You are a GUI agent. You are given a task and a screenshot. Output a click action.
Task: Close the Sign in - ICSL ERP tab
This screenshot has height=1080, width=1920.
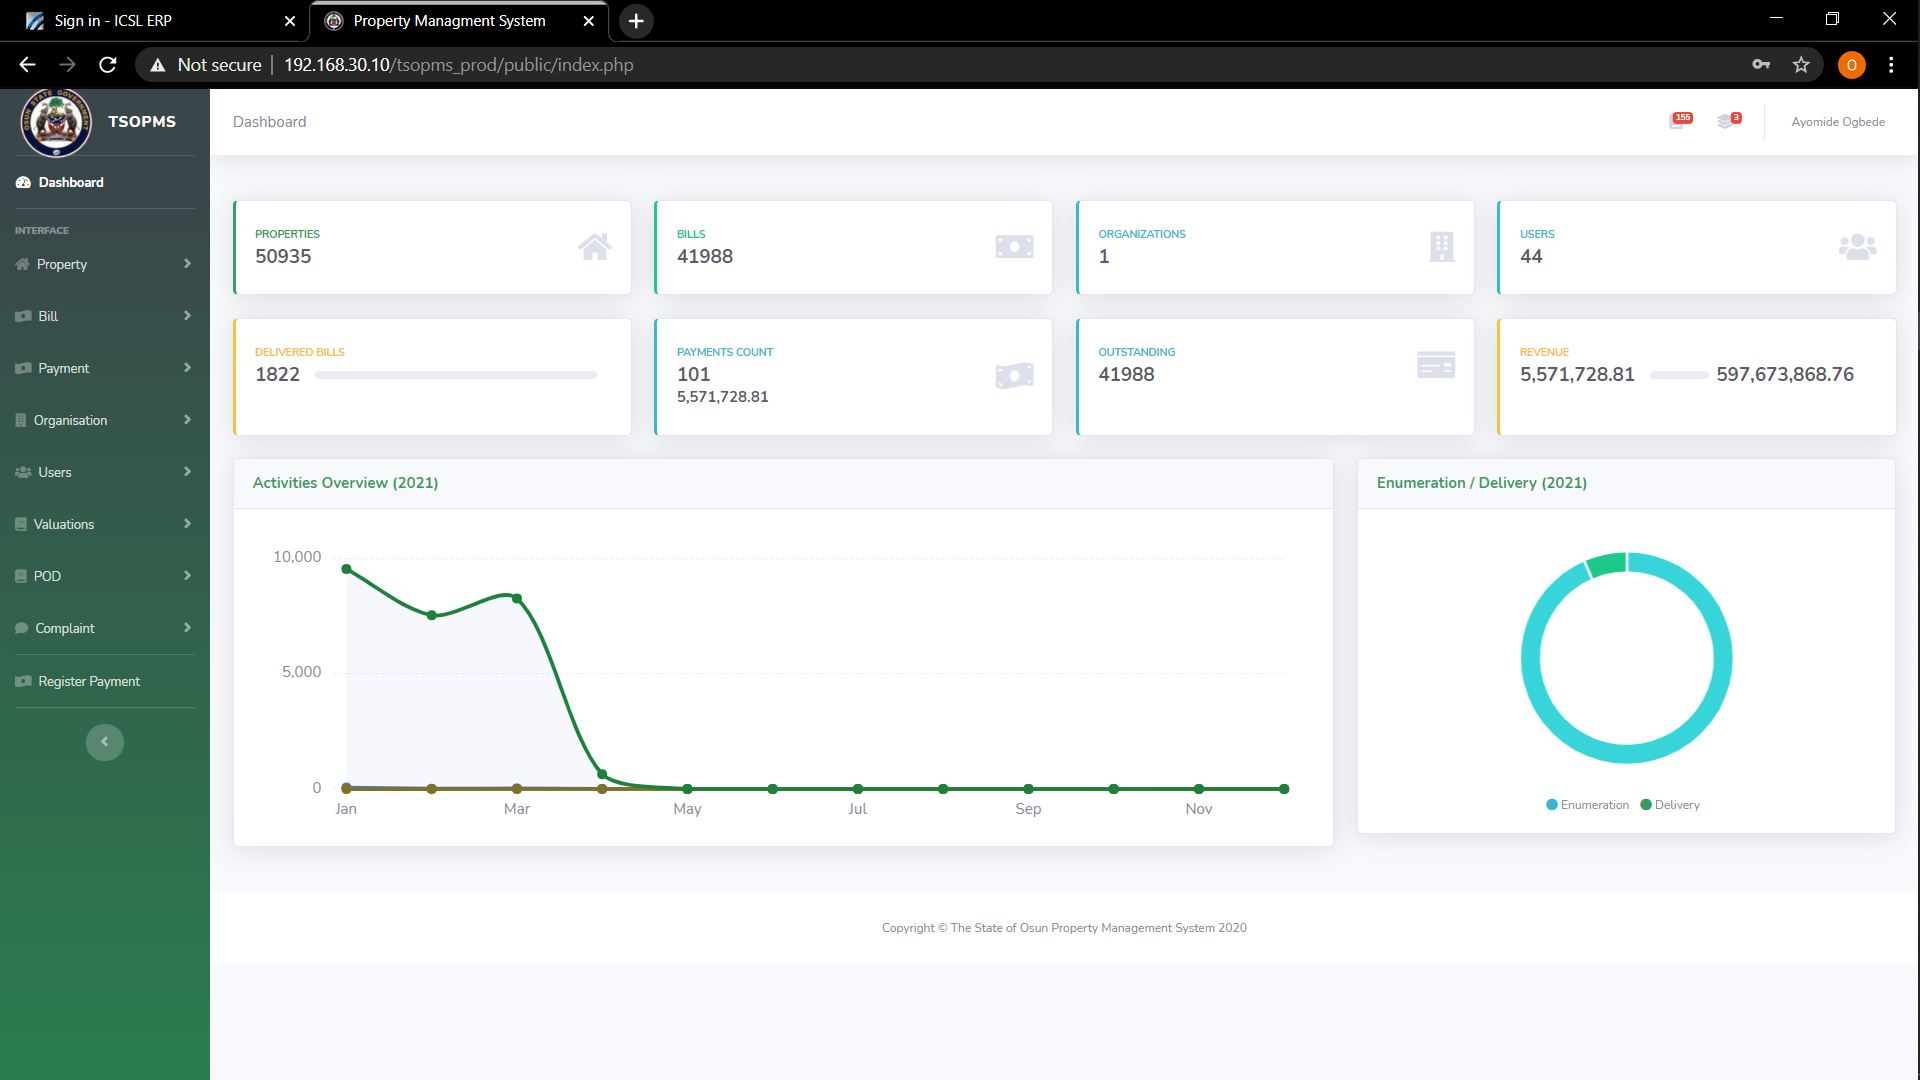point(290,21)
